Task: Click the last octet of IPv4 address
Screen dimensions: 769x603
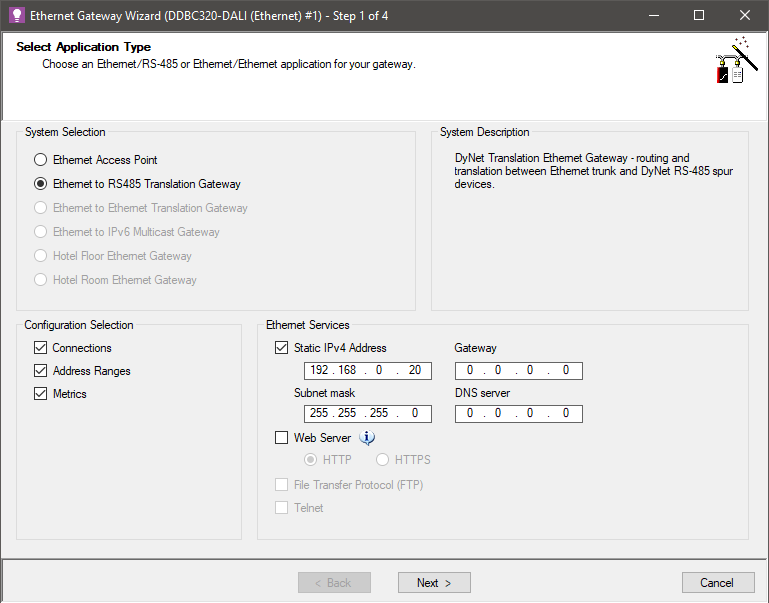Action: coord(414,371)
